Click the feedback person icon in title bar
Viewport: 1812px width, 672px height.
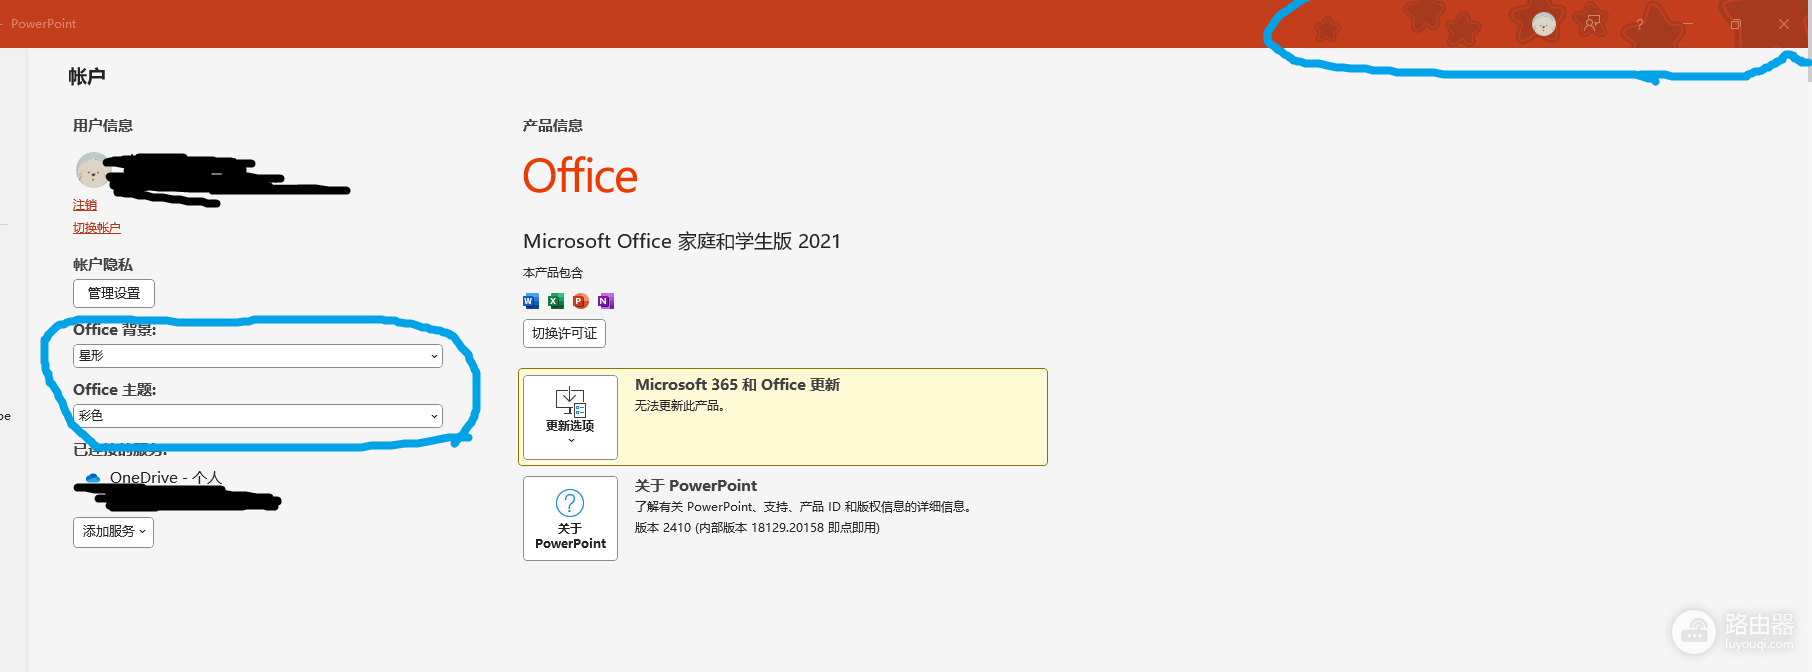click(1592, 24)
